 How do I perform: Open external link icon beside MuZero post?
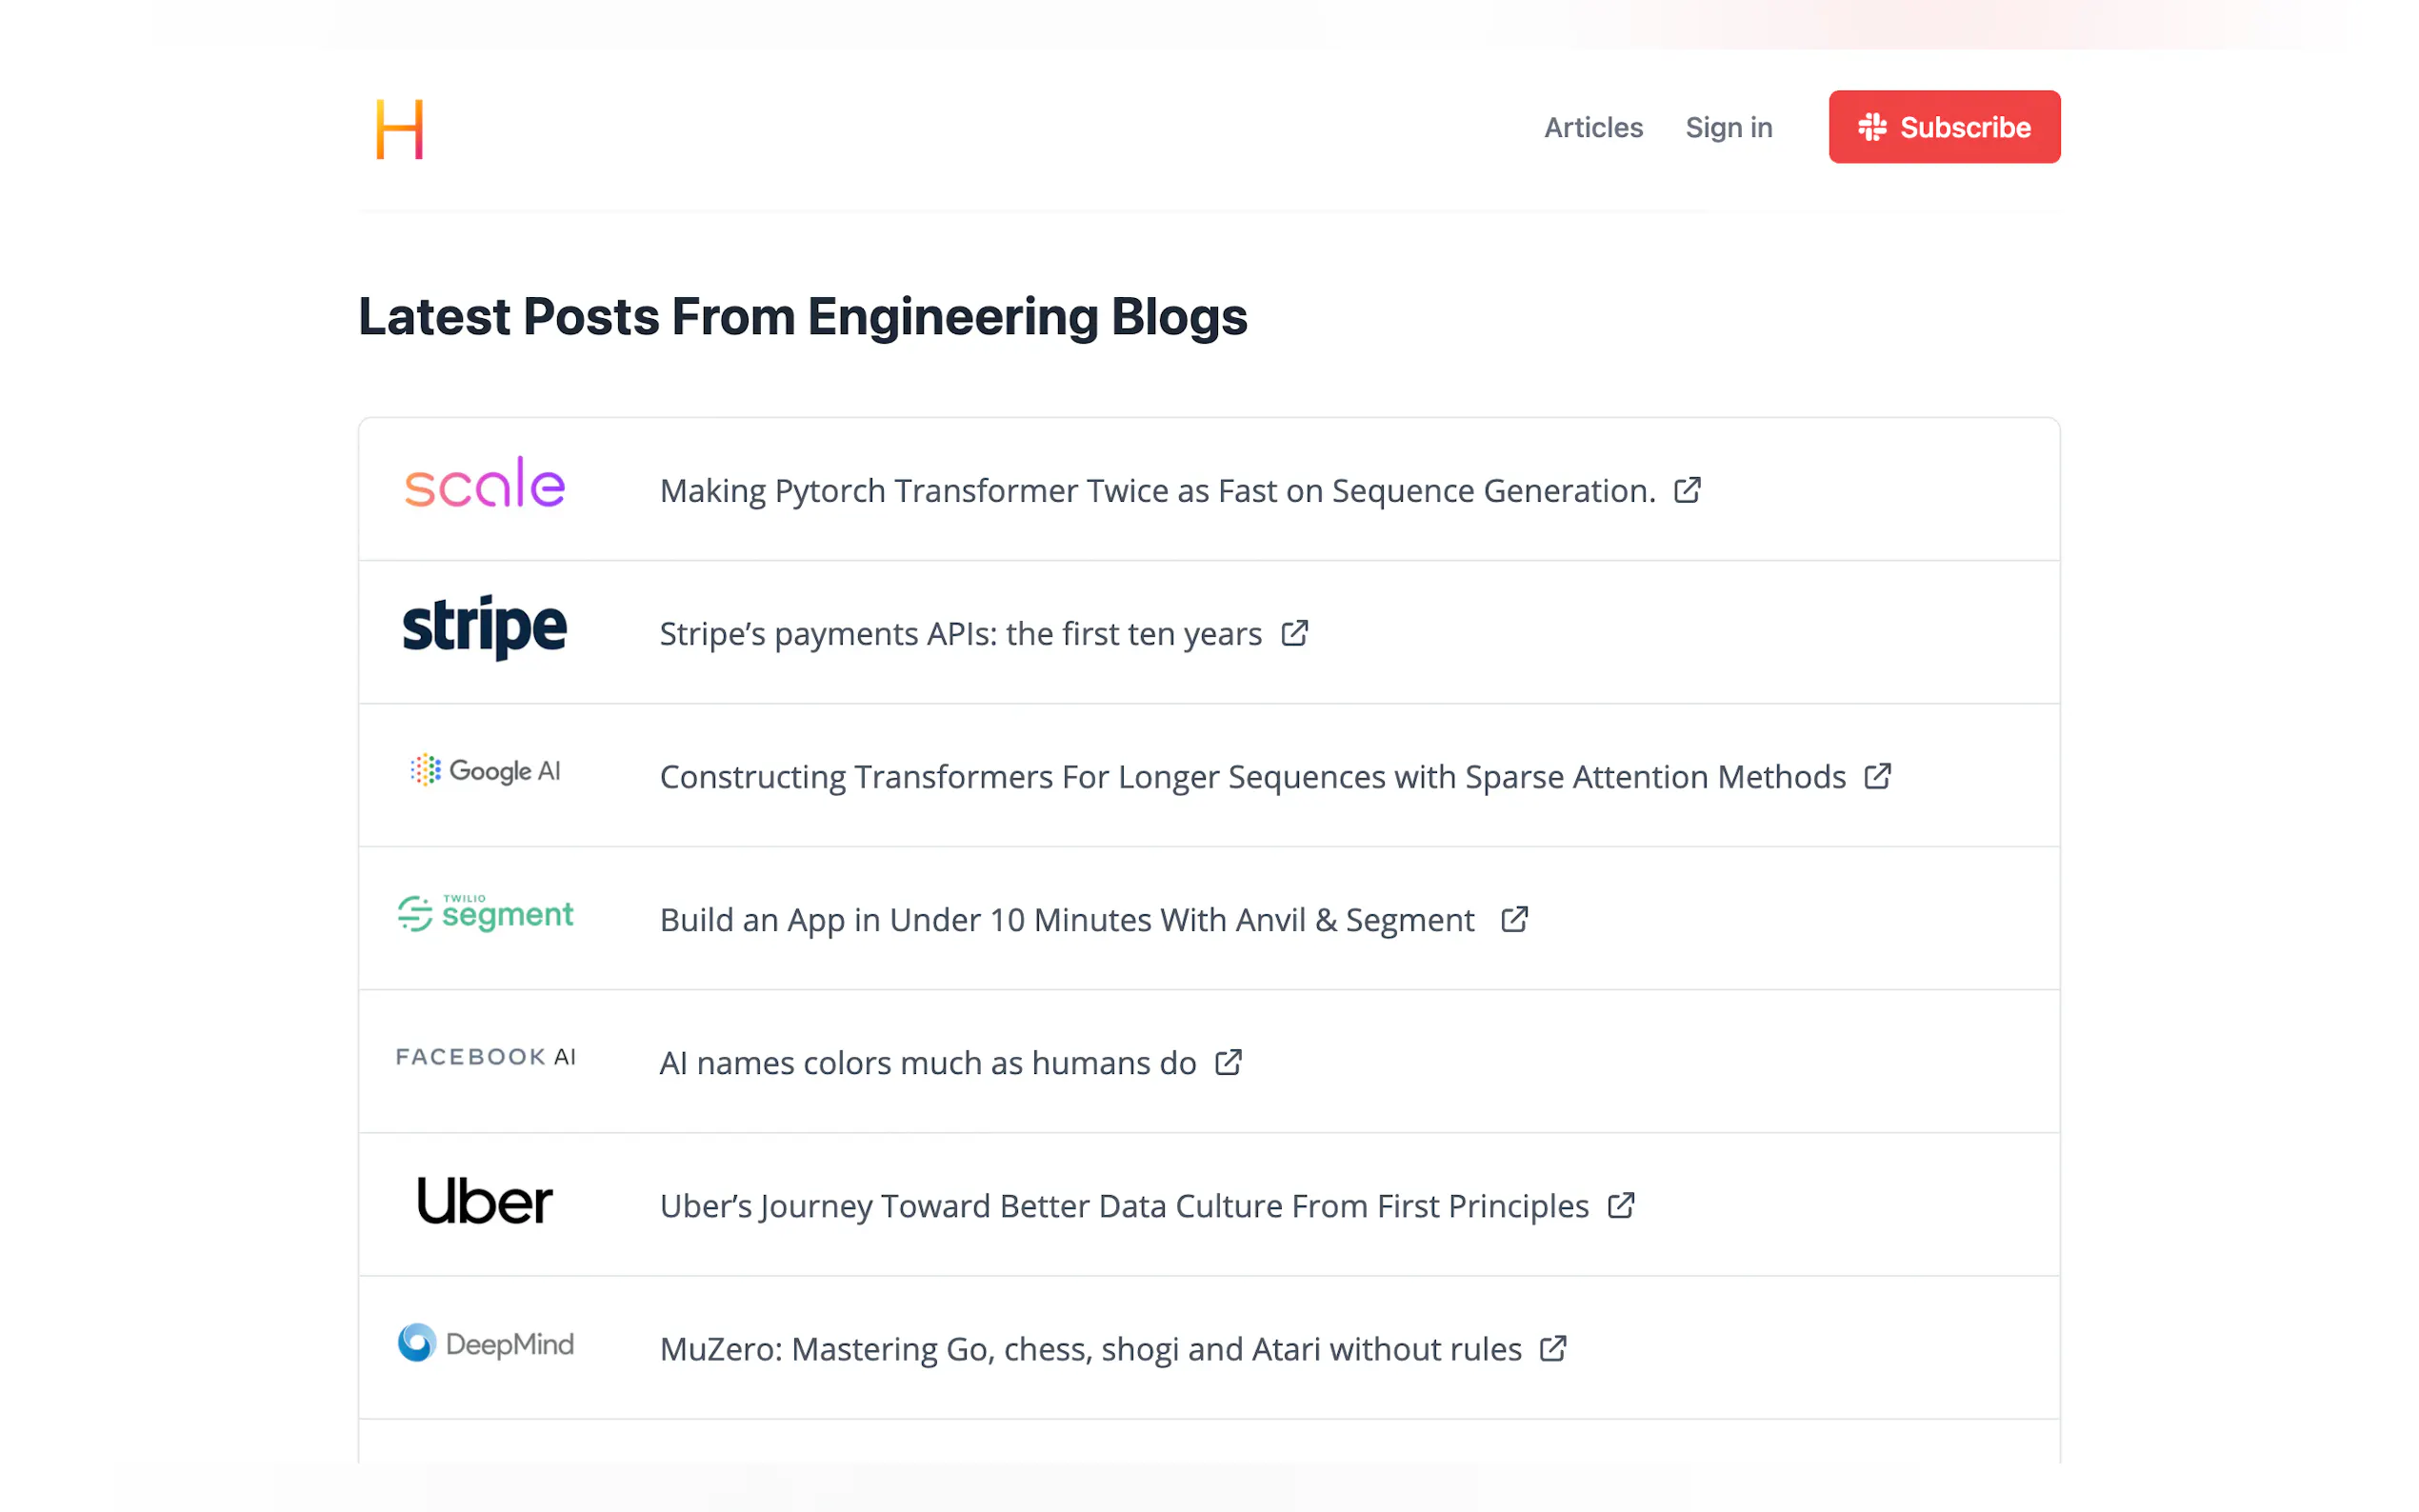coord(1552,1348)
